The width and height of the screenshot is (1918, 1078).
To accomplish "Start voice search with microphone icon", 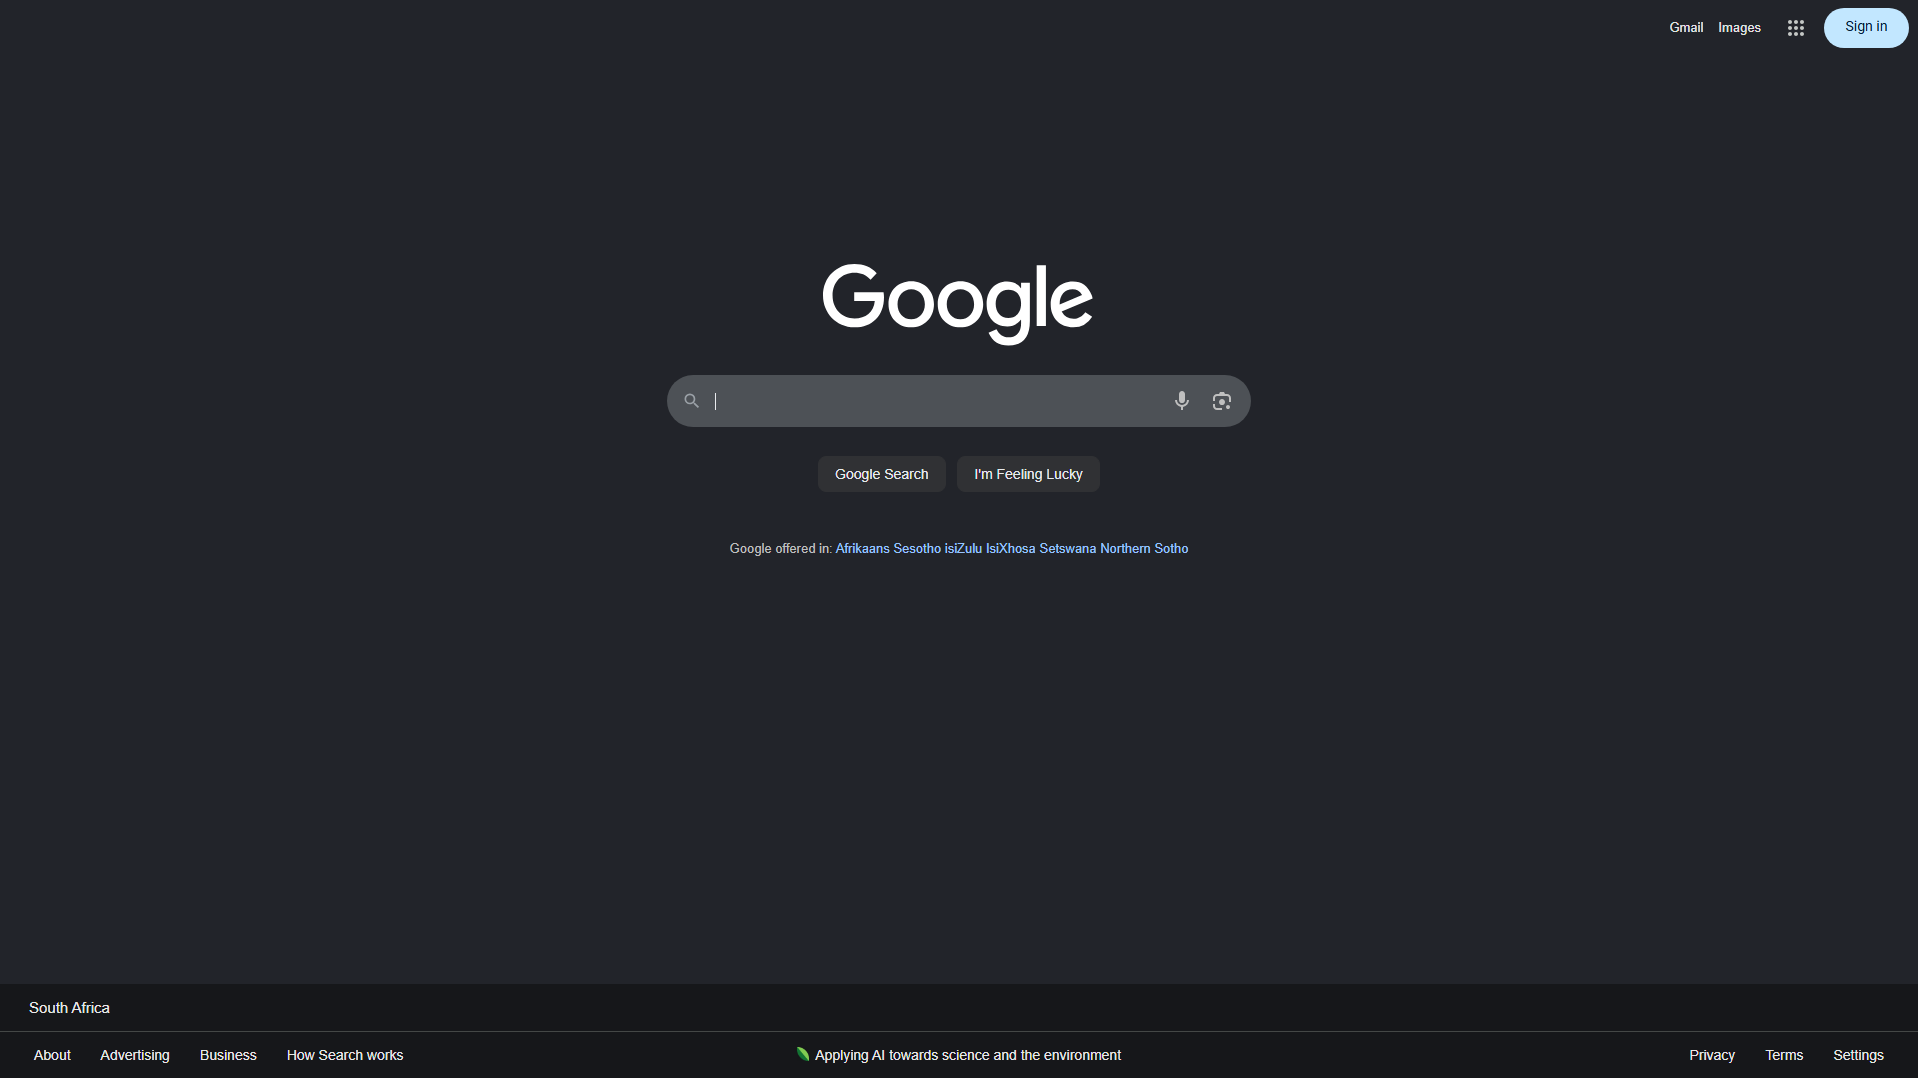I will coord(1181,401).
